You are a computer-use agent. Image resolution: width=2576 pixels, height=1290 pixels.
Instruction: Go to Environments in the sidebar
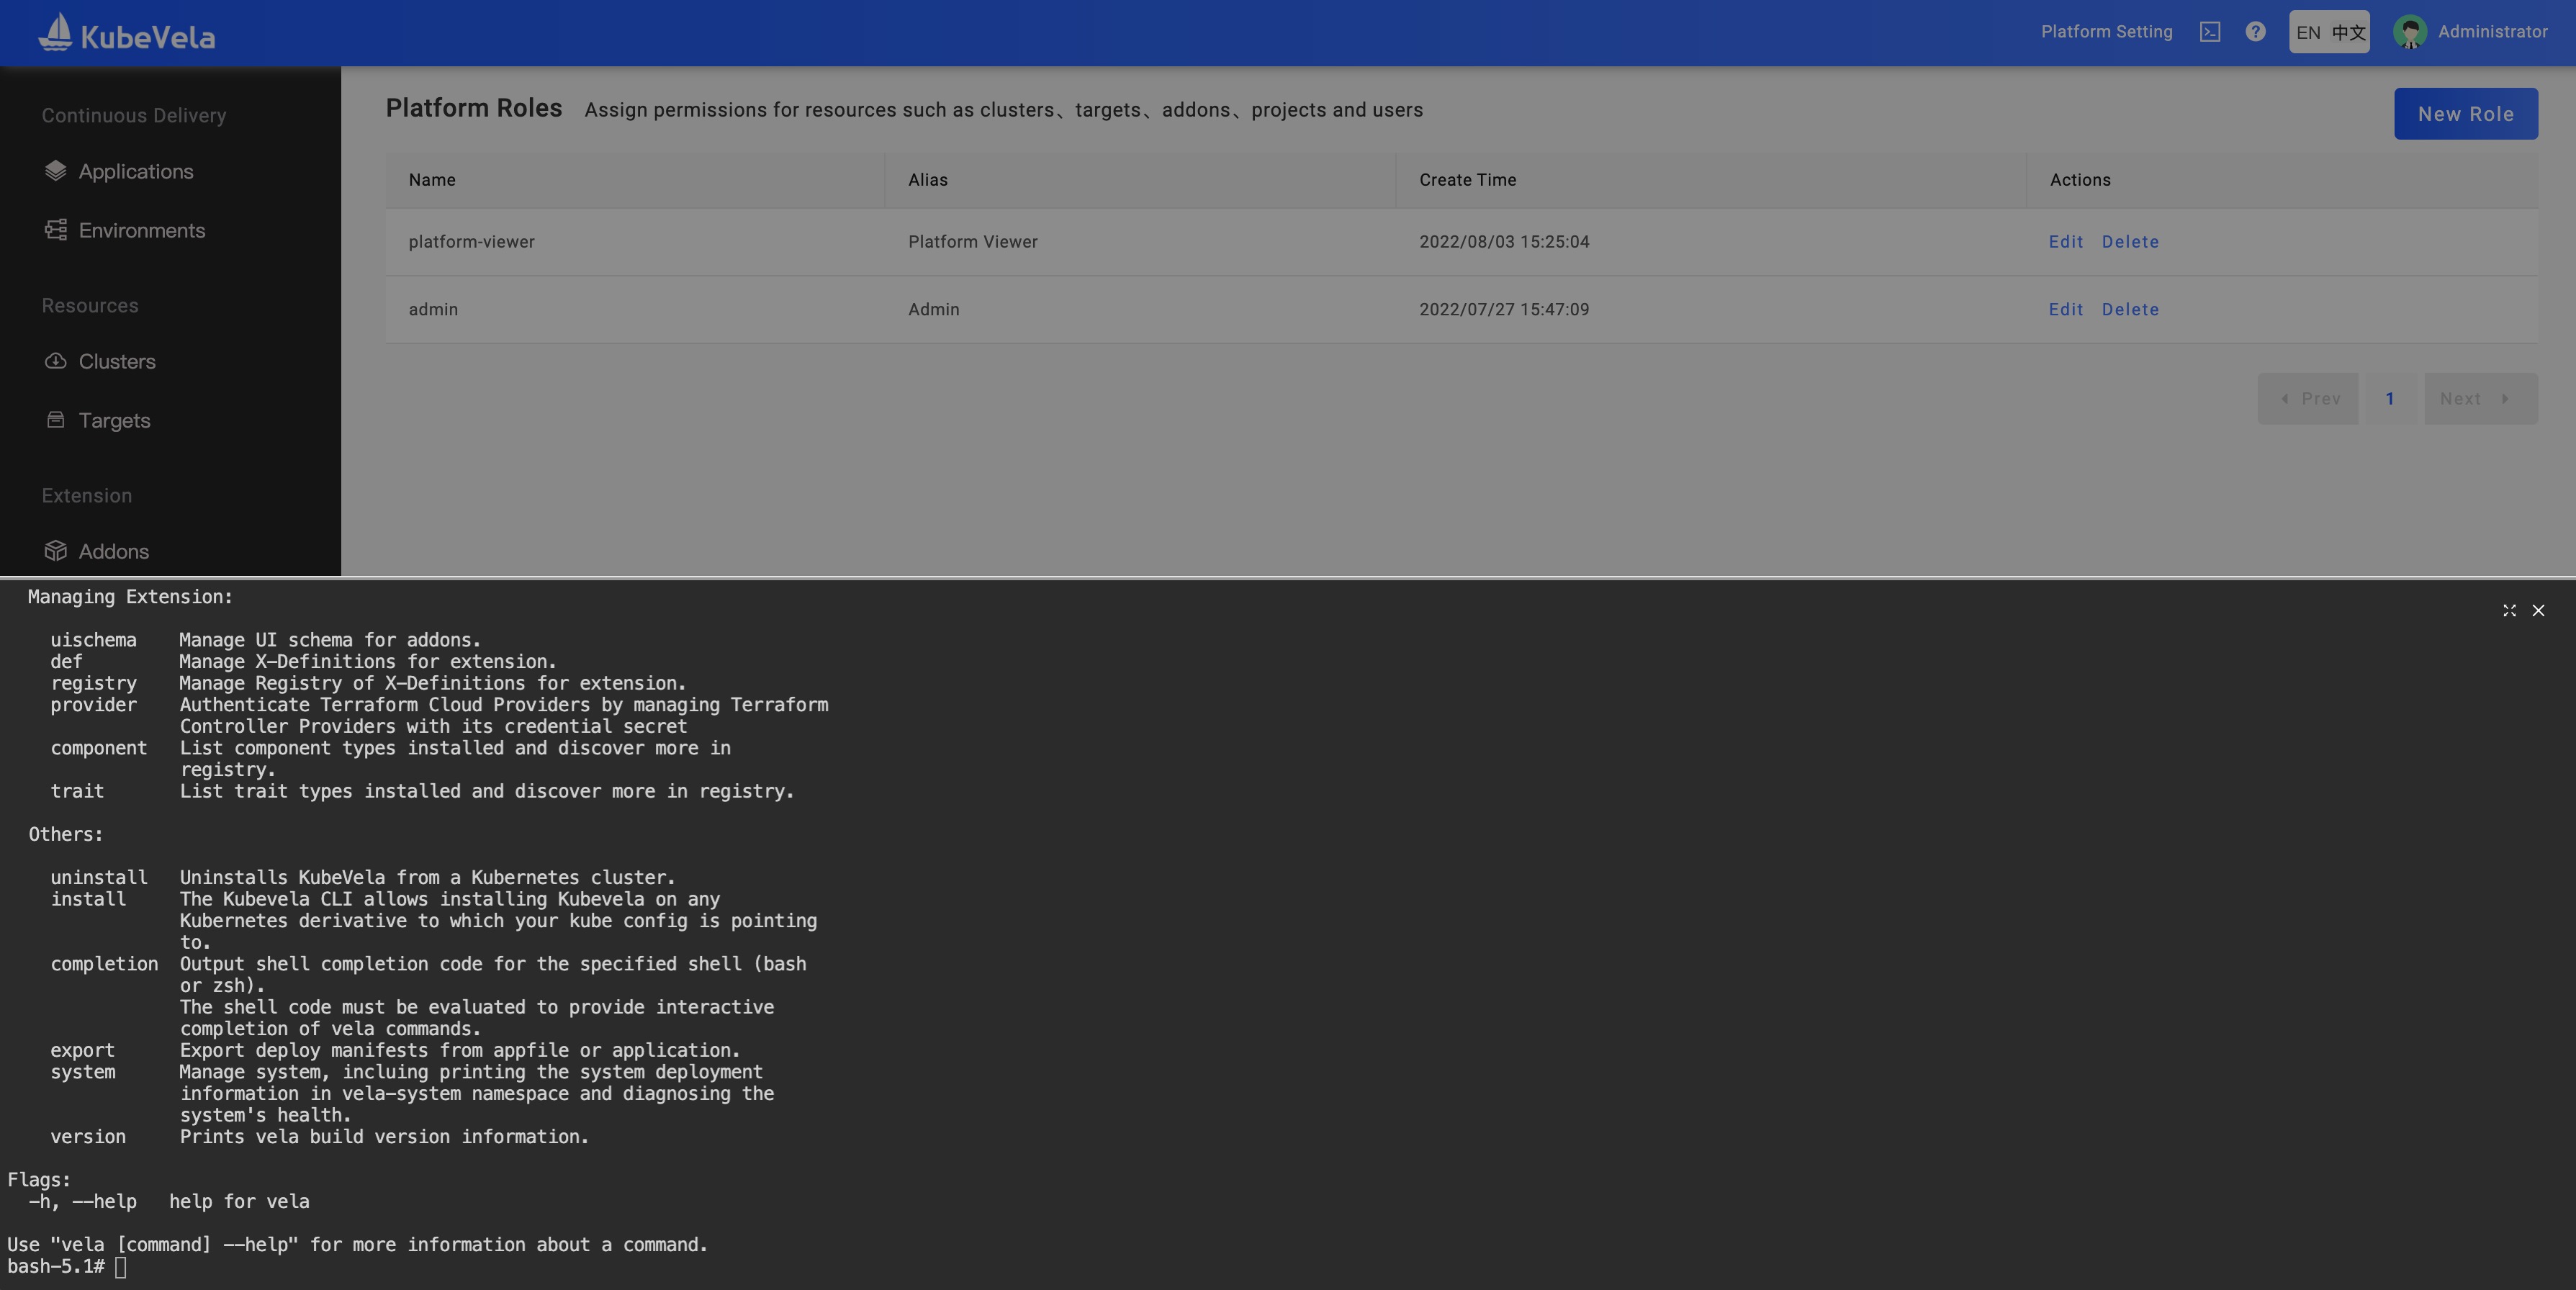pos(141,231)
